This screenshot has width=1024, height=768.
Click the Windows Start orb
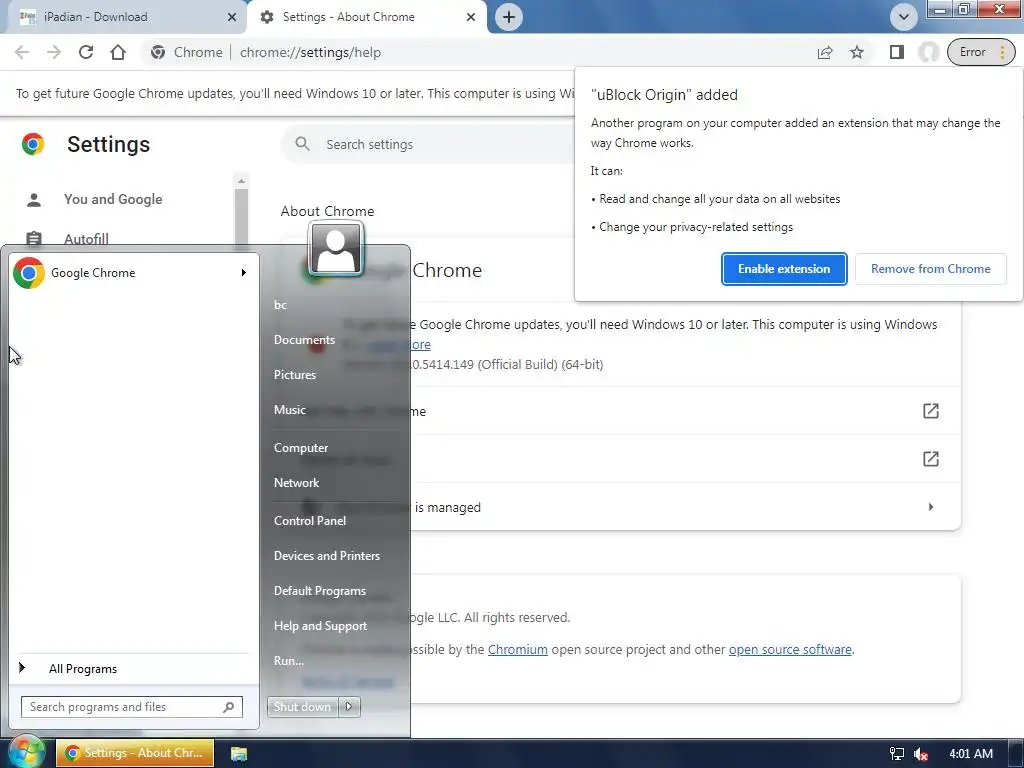25,752
